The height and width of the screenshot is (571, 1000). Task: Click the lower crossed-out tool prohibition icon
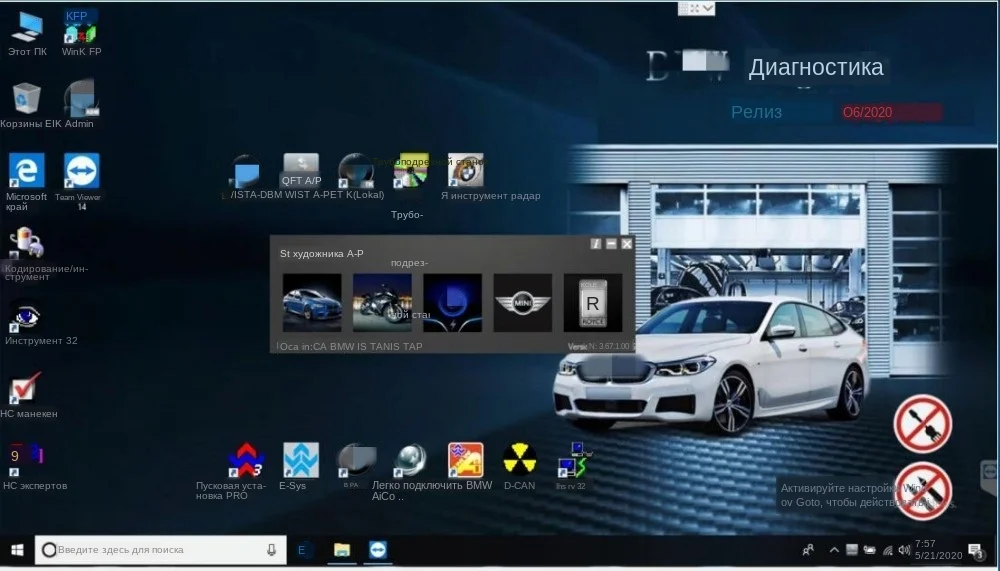tap(922, 491)
